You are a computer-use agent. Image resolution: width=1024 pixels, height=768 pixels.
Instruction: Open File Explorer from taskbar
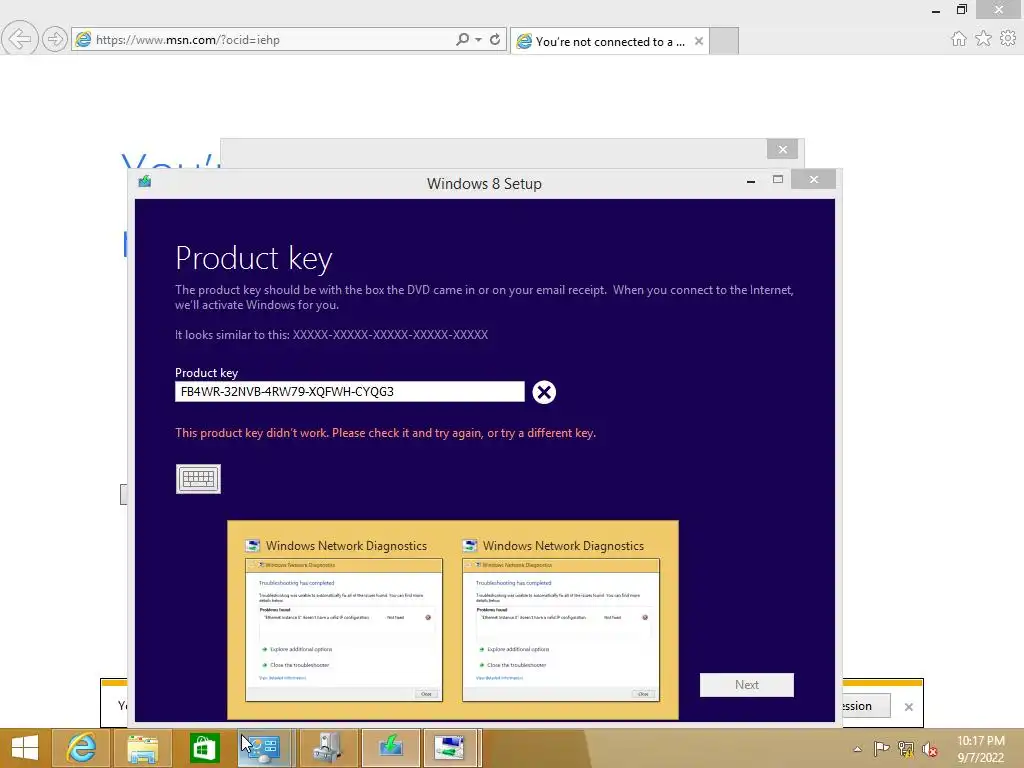[142, 748]
